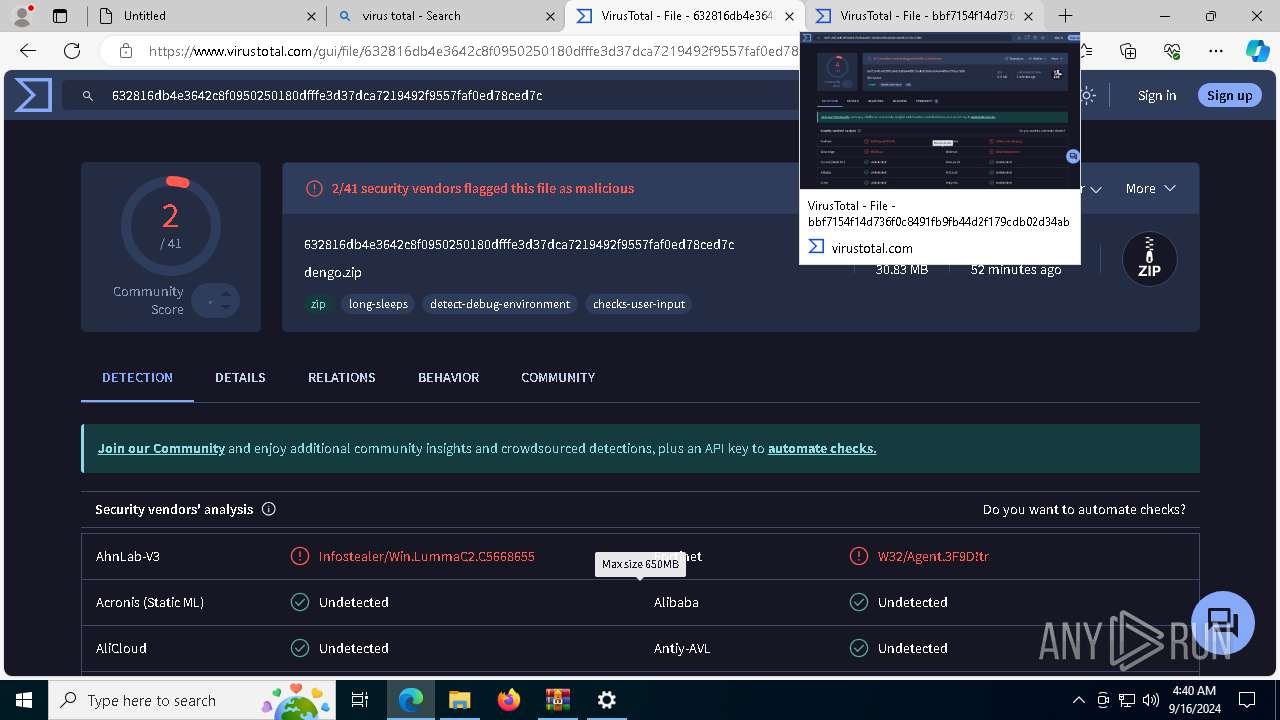The height and width of the screenshot is (720, 1280).
Task: Click the browser profile avatar icon
Action: [x=21, y=16]
